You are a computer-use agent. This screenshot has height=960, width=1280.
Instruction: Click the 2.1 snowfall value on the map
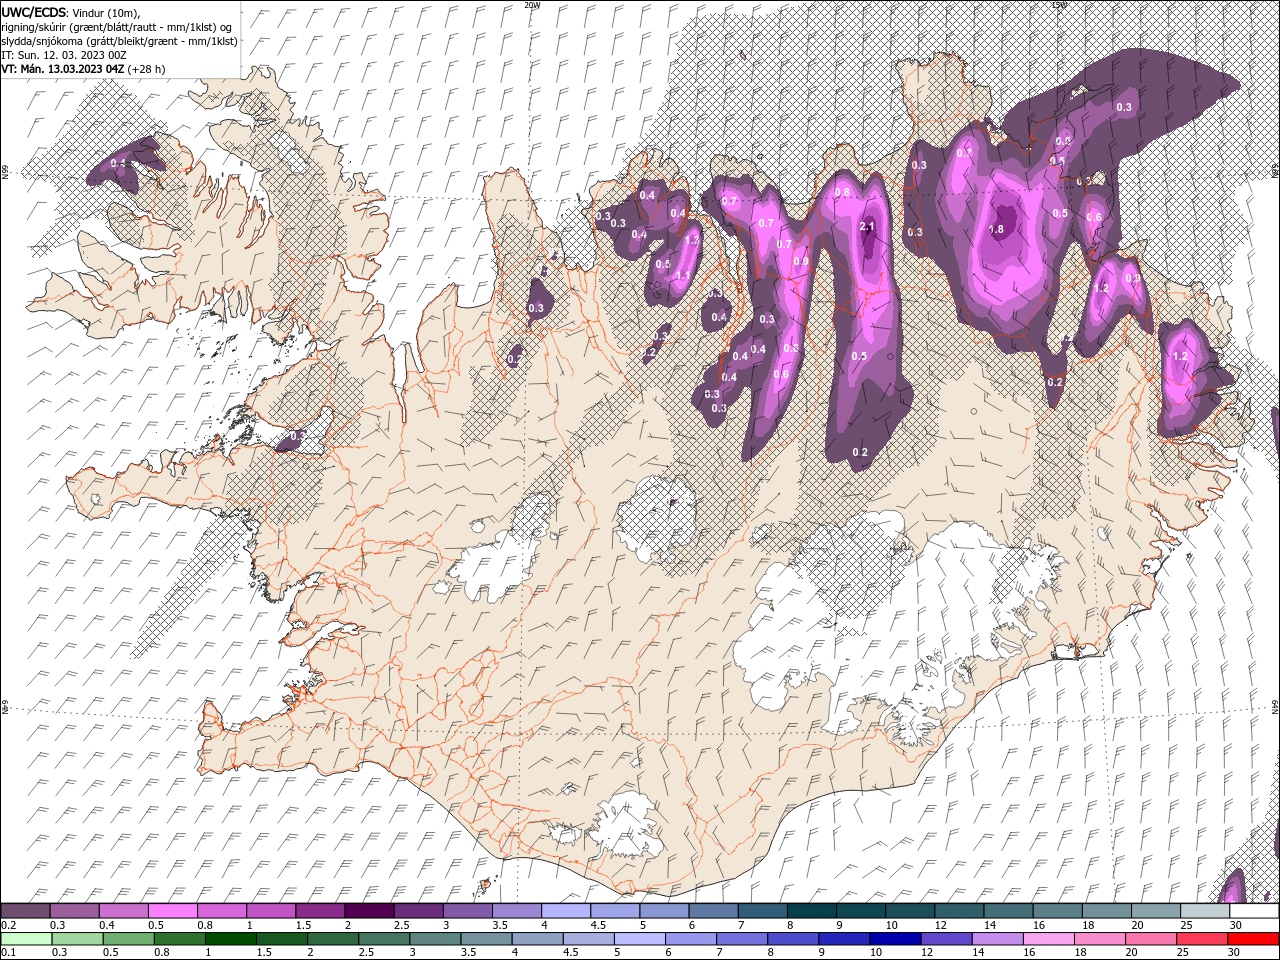(x=867, y=227)
